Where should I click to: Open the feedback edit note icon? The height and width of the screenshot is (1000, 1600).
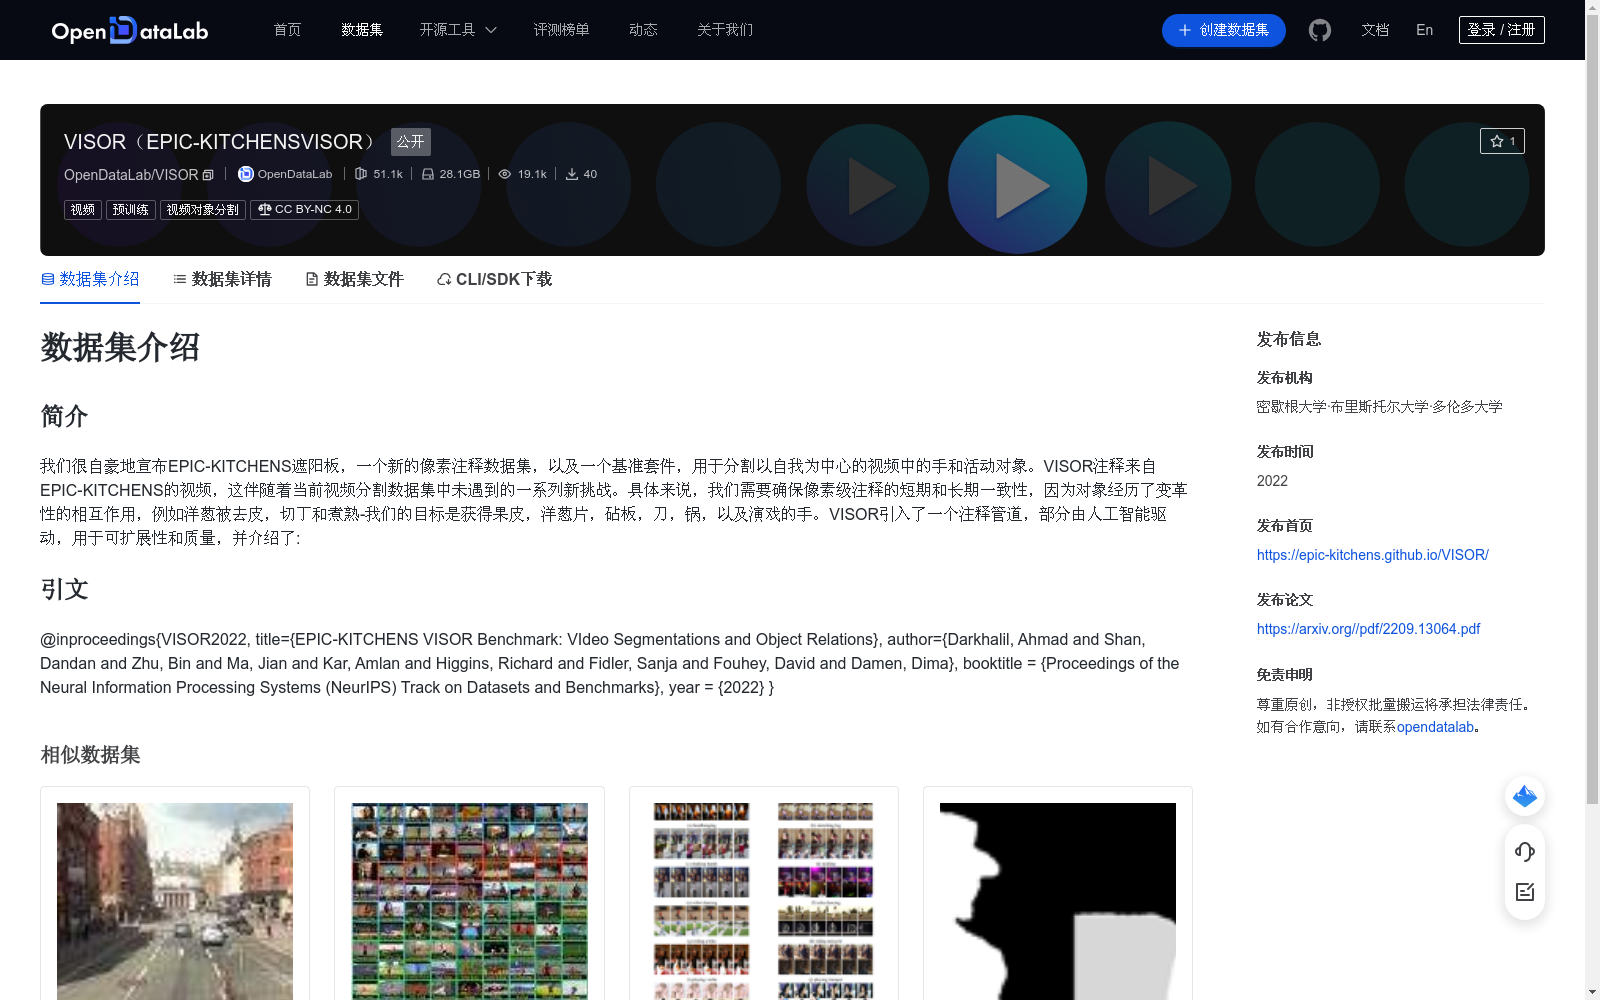1525,892
